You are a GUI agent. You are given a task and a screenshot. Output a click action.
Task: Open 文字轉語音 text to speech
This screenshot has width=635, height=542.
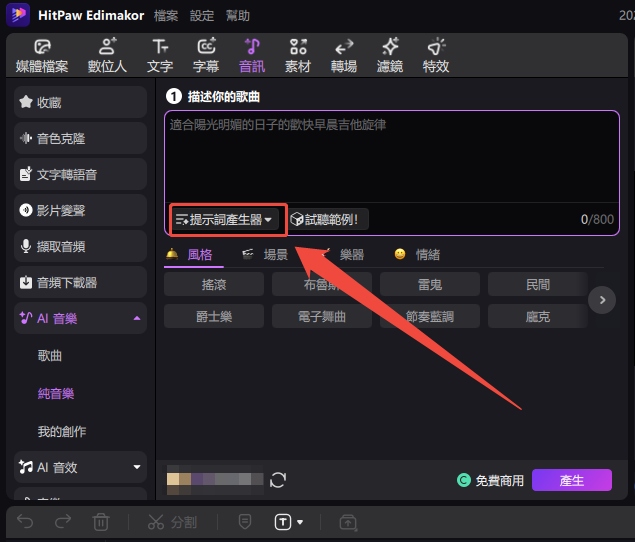[x=80, y=175]
